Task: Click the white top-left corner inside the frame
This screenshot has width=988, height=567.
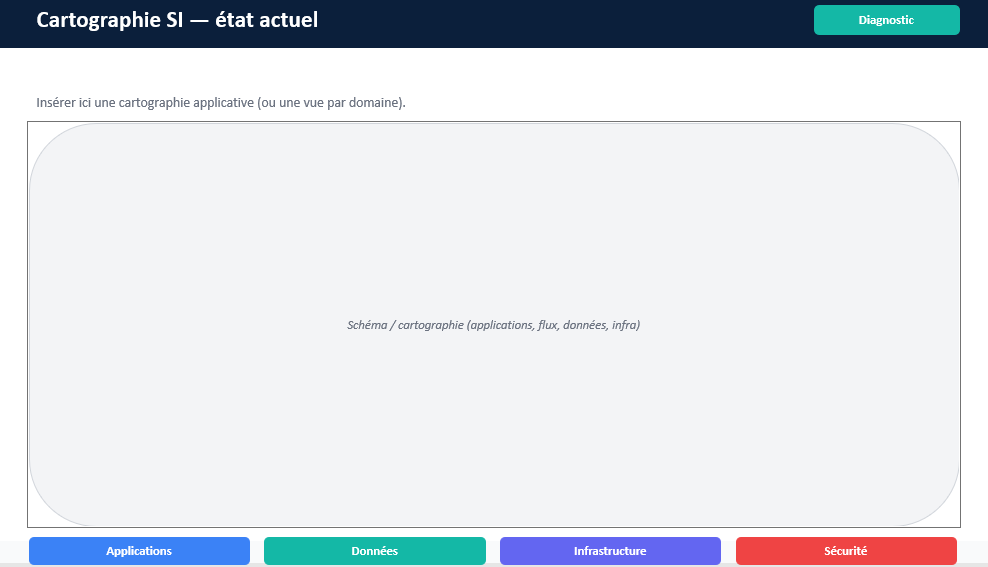Action: pos(33,127)
